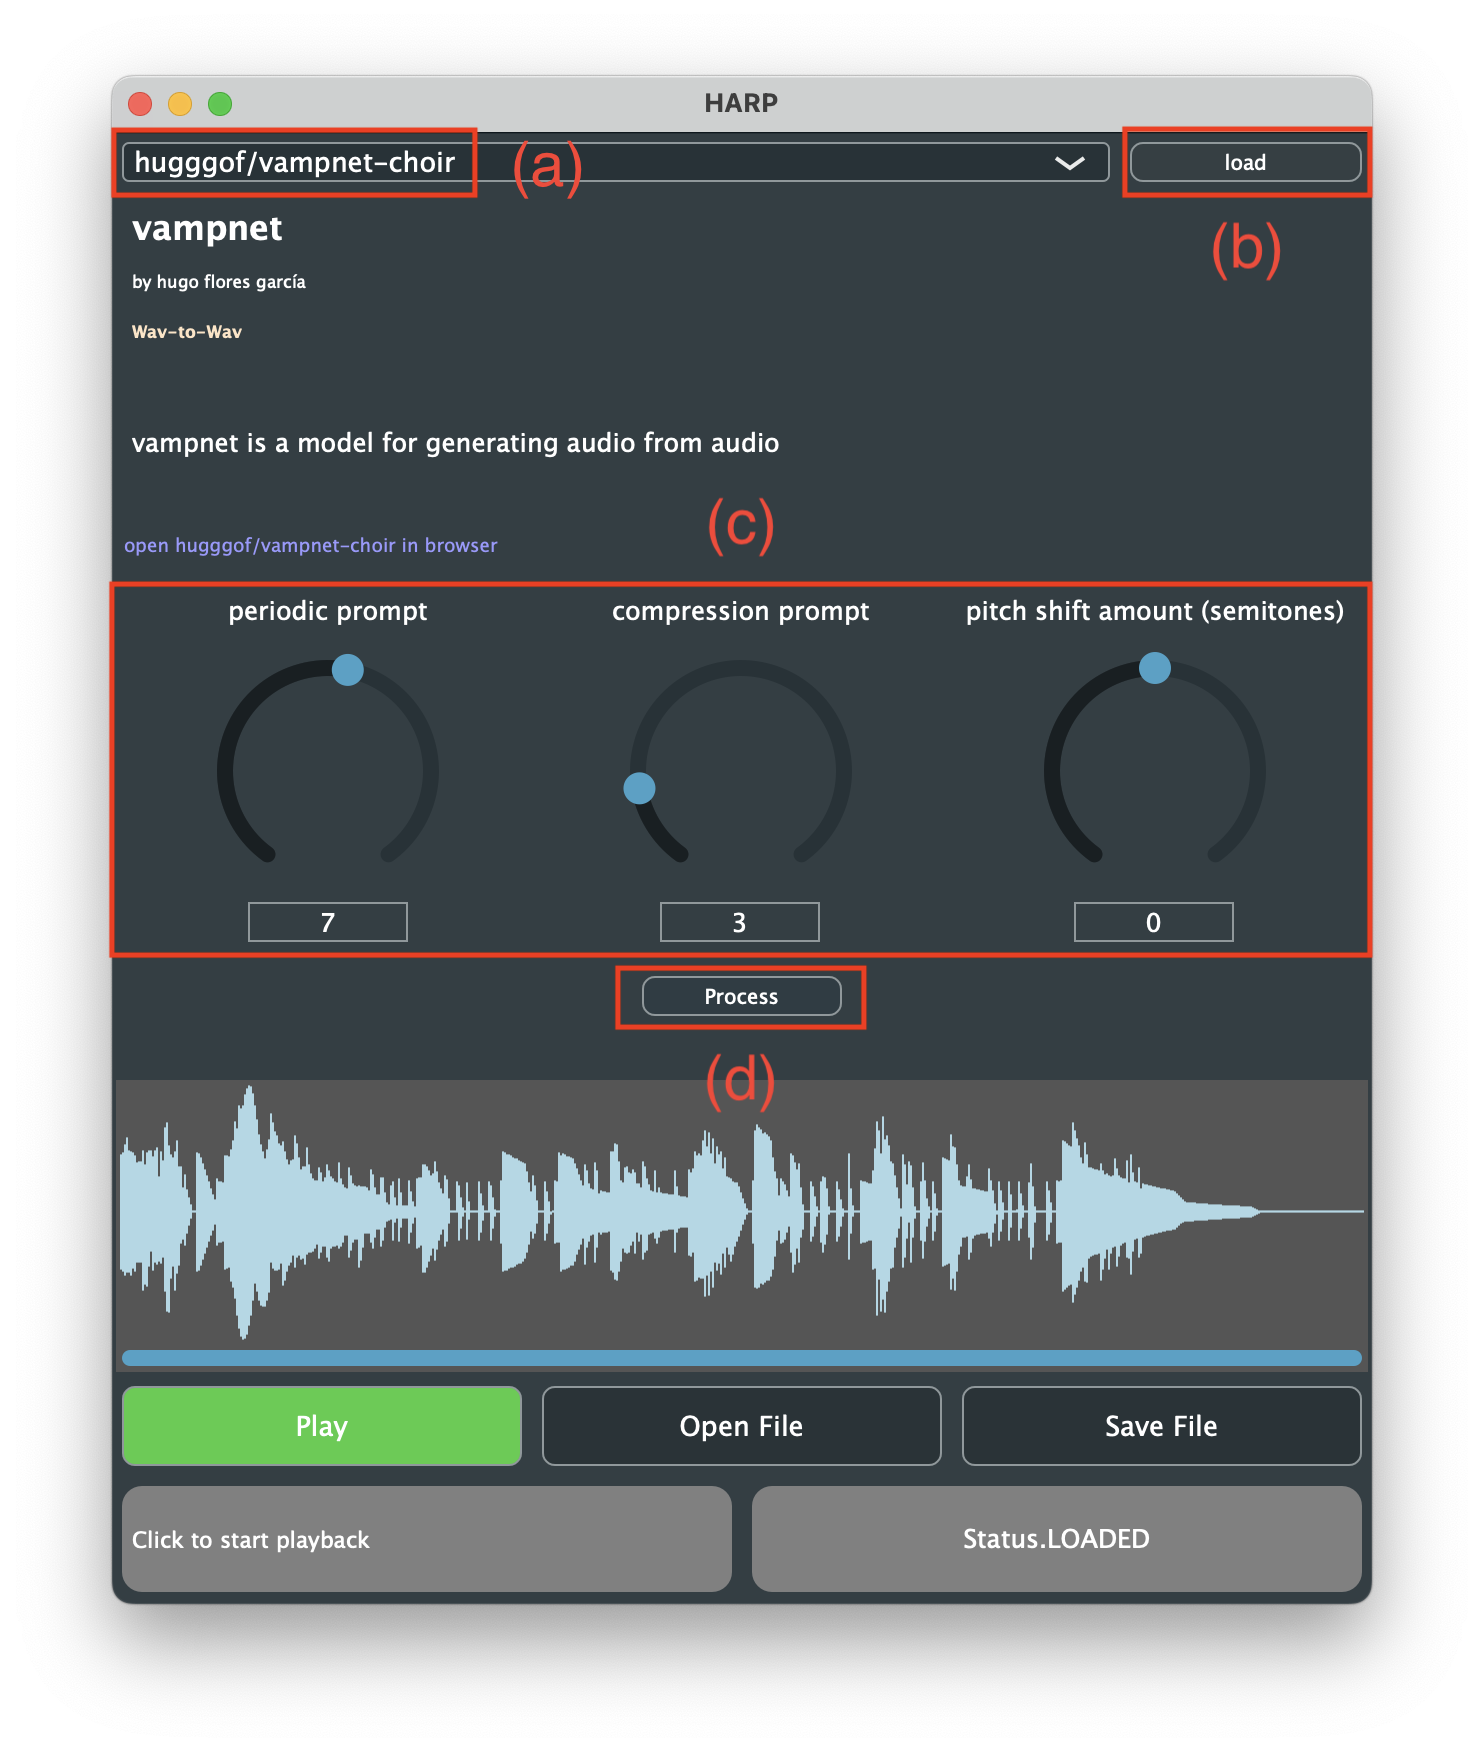Image resolution: width=1484 pixels, height=1752 pixels.
Task: Click the pitch shift amount knob handle
Action: point(1155,667)
